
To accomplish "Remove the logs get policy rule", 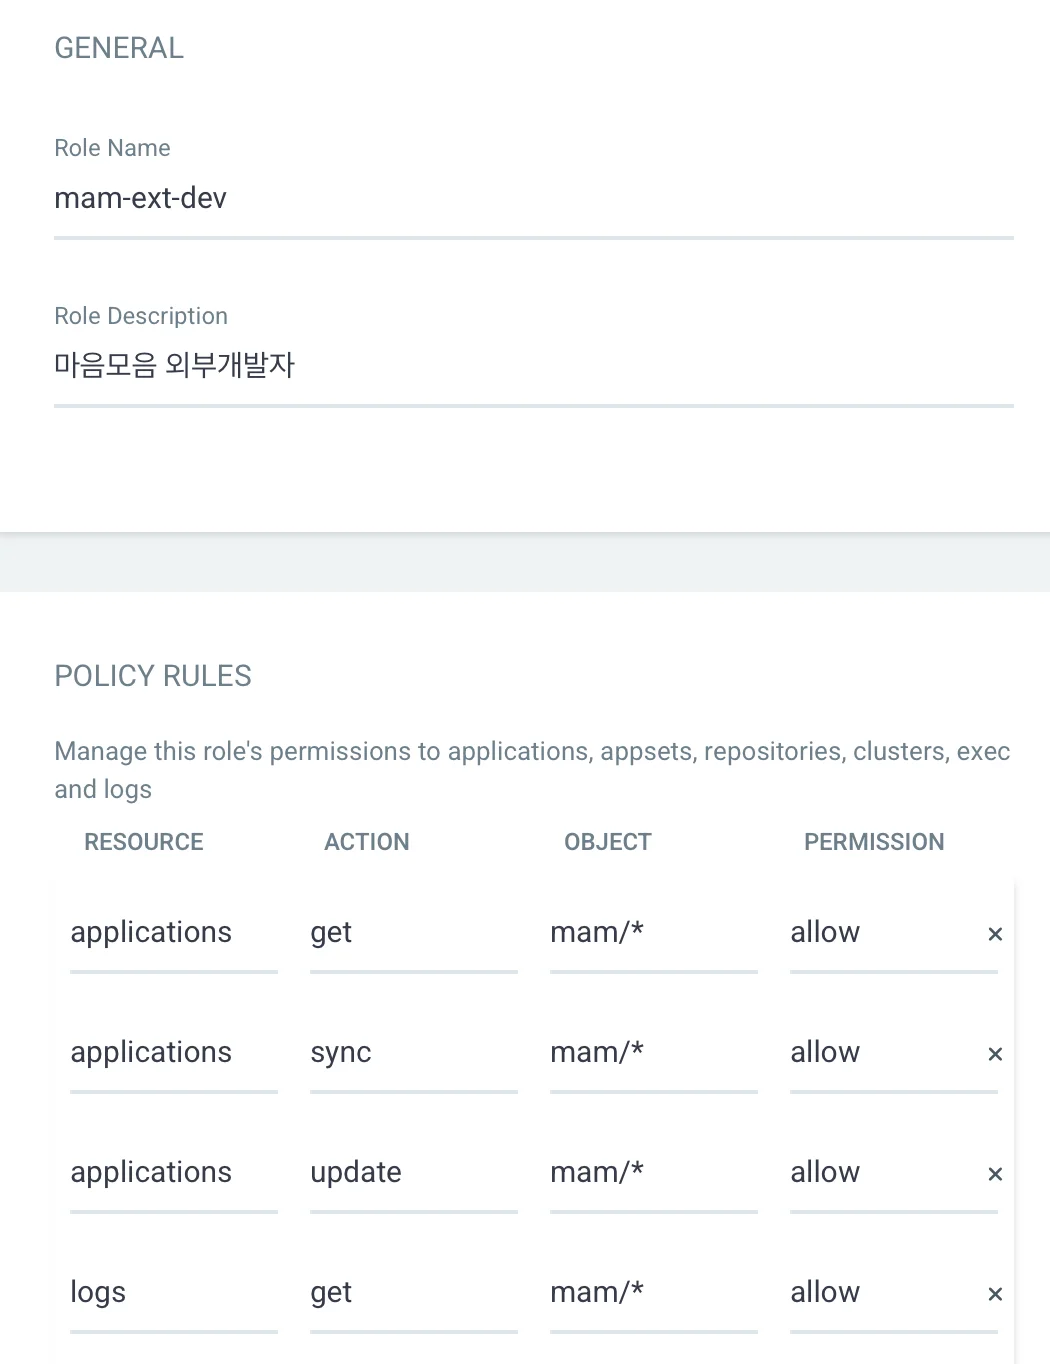I will [995, 1294].
